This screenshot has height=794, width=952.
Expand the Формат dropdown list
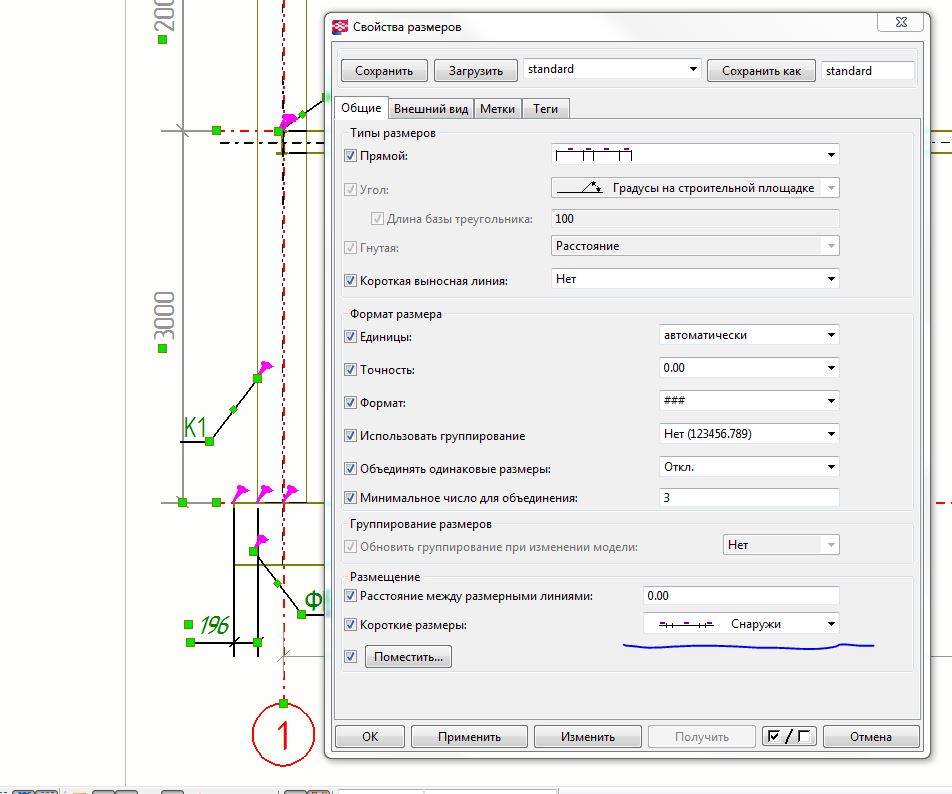[749, 401]
